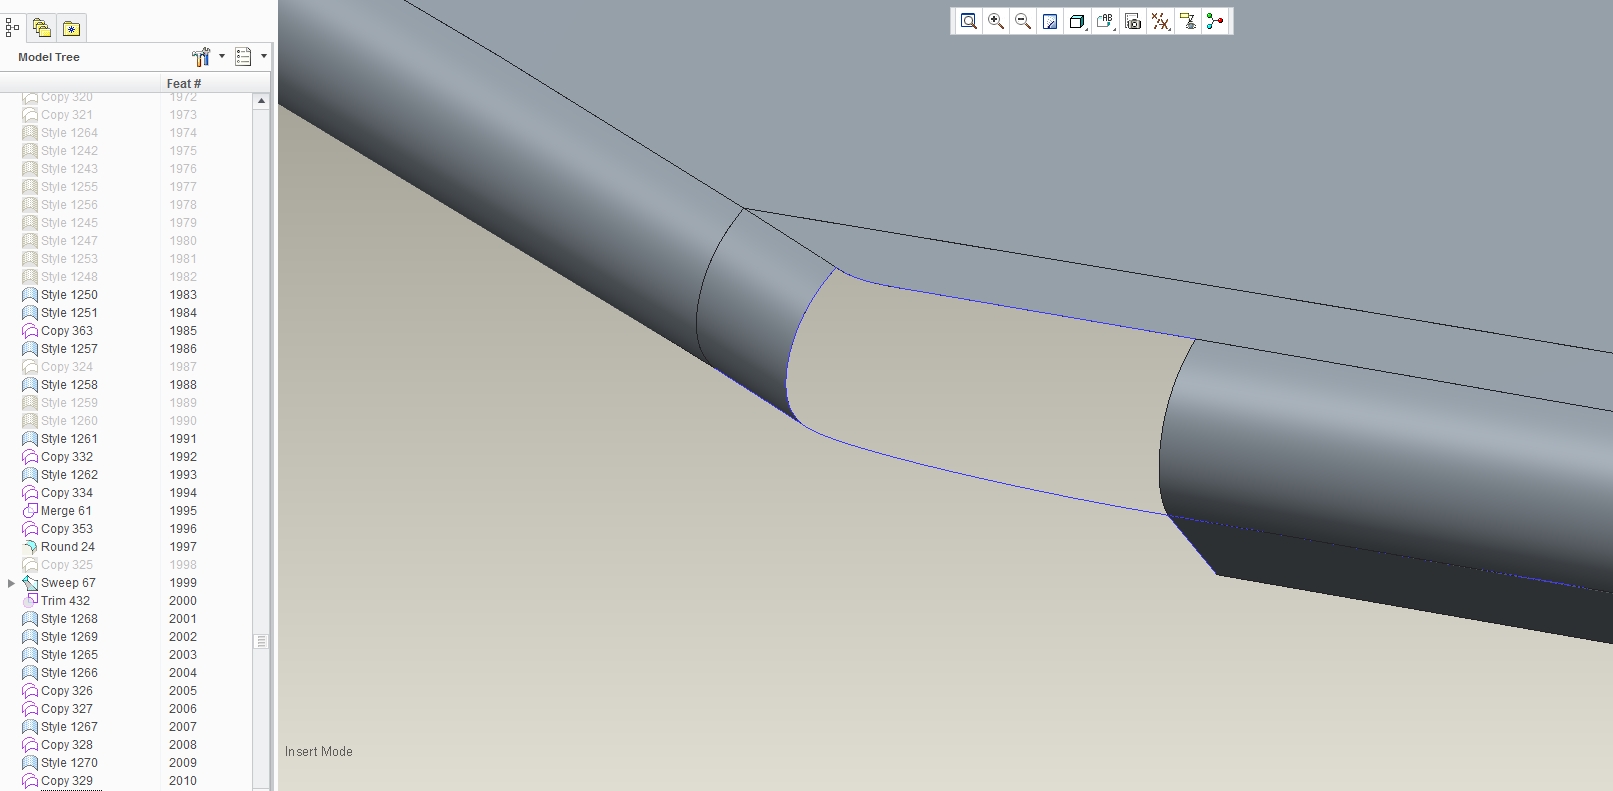The width and height of the screenshot is (1613, 791).
Task: Select Style 1270 feature
Action: [60, 763]
